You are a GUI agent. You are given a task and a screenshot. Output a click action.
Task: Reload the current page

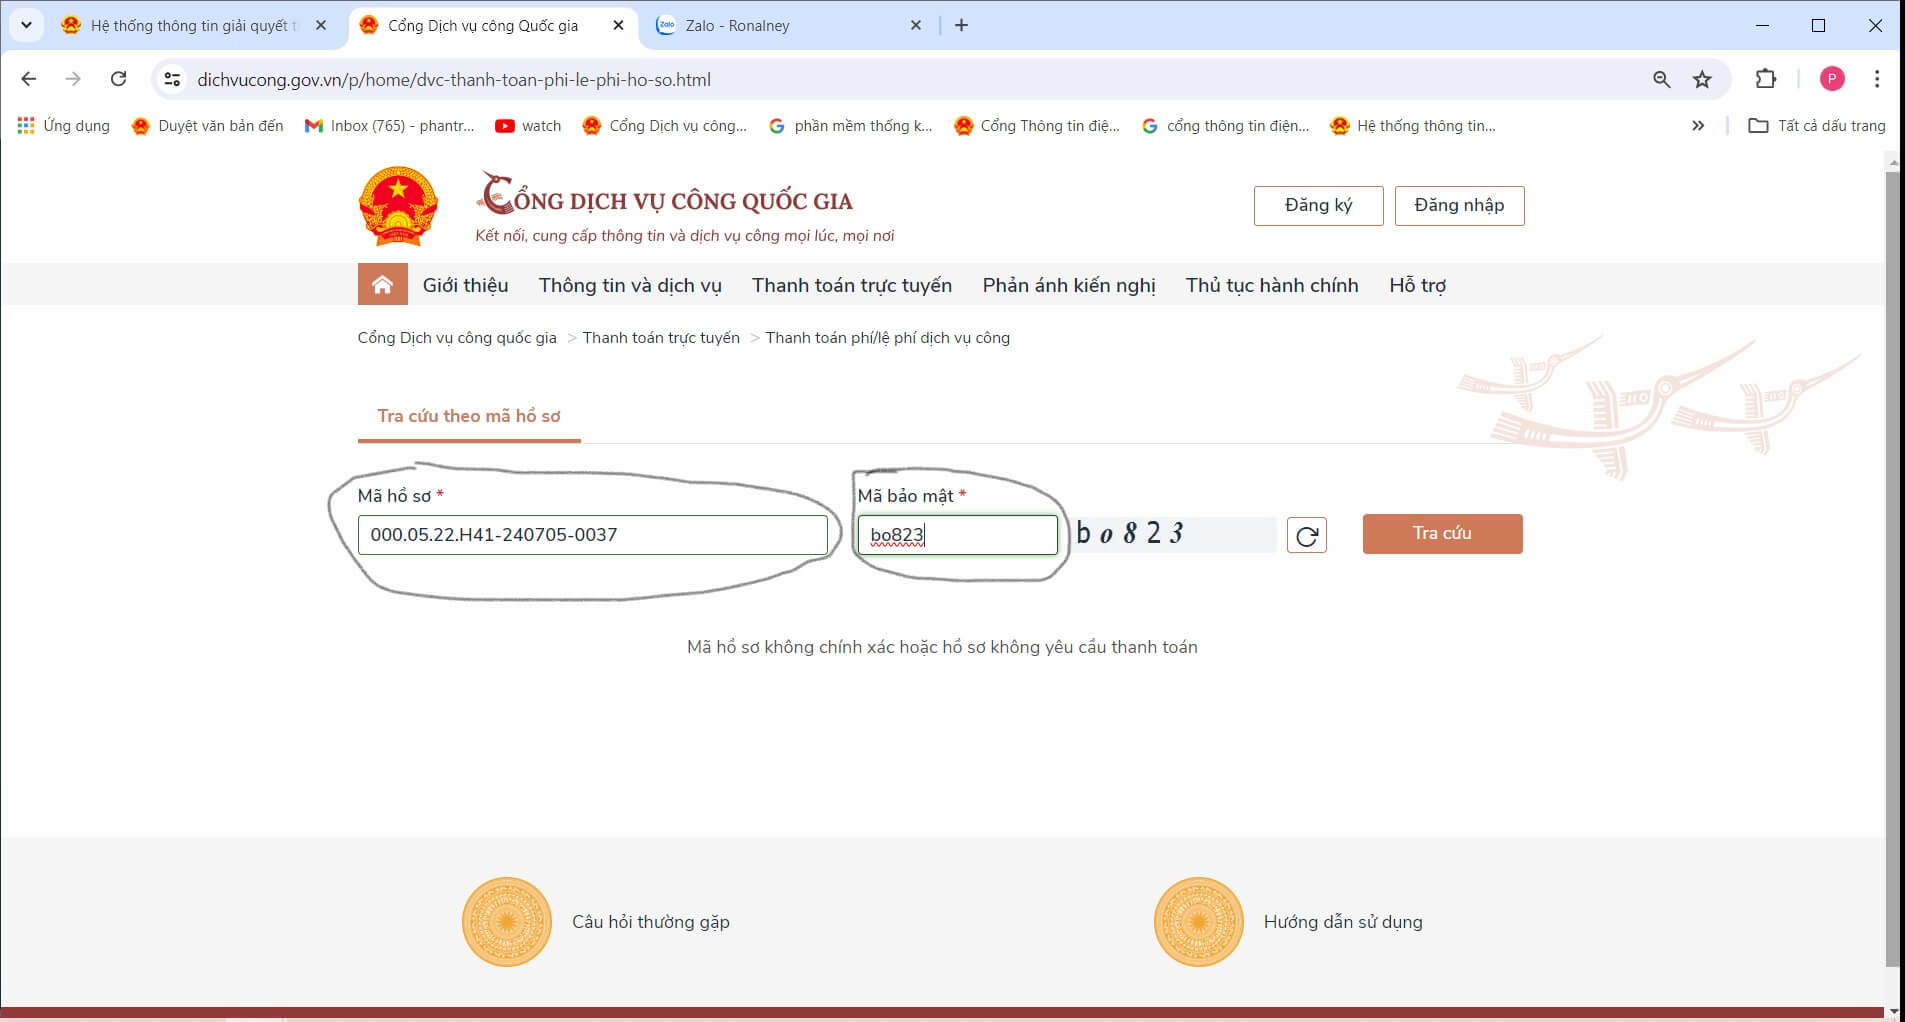tap(118, 79)
